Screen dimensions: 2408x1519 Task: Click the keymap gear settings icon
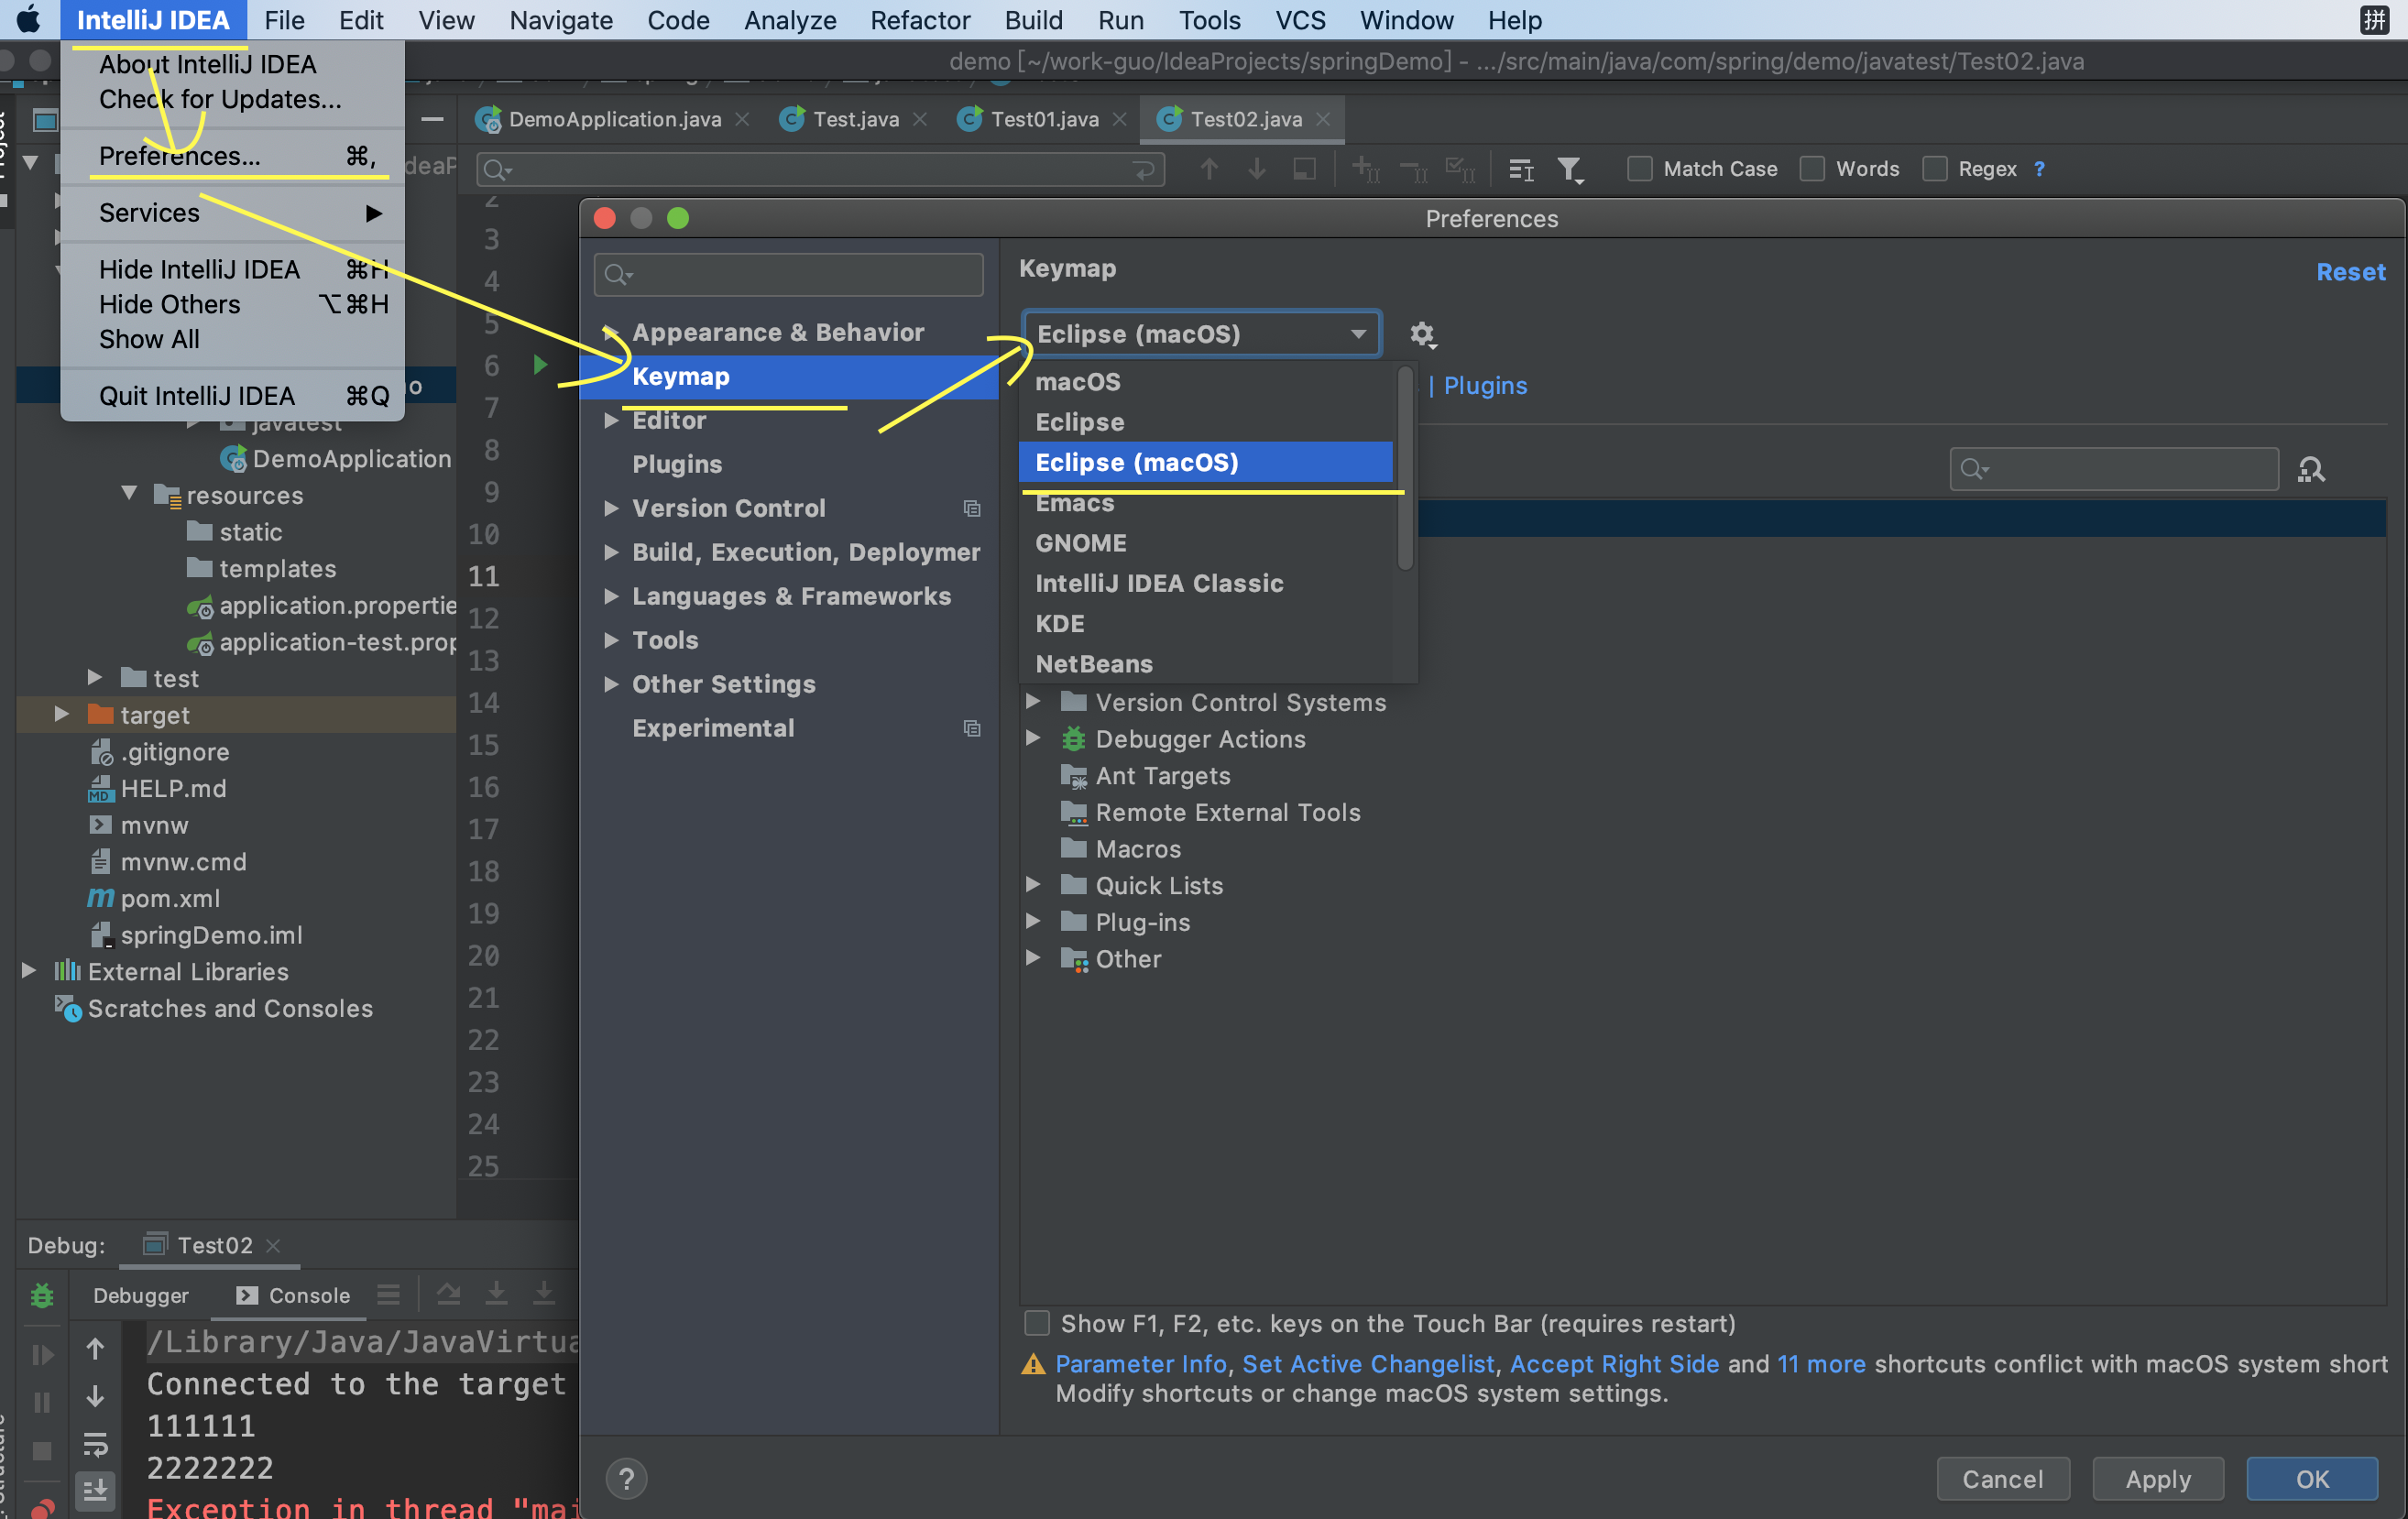1422,334
